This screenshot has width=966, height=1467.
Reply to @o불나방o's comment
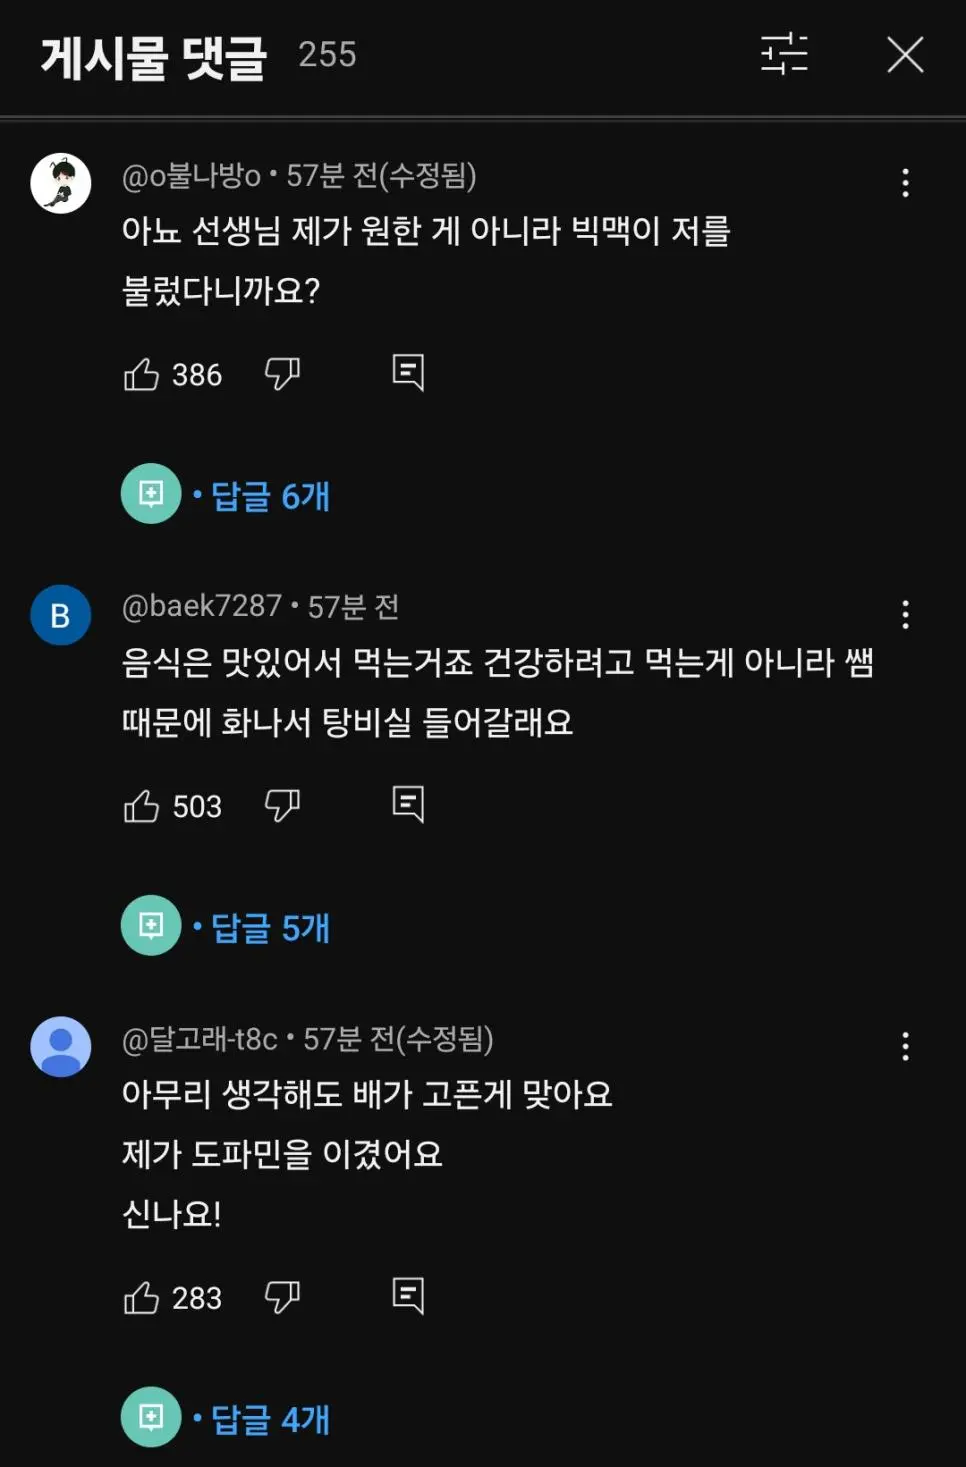(x=408, y=373)
